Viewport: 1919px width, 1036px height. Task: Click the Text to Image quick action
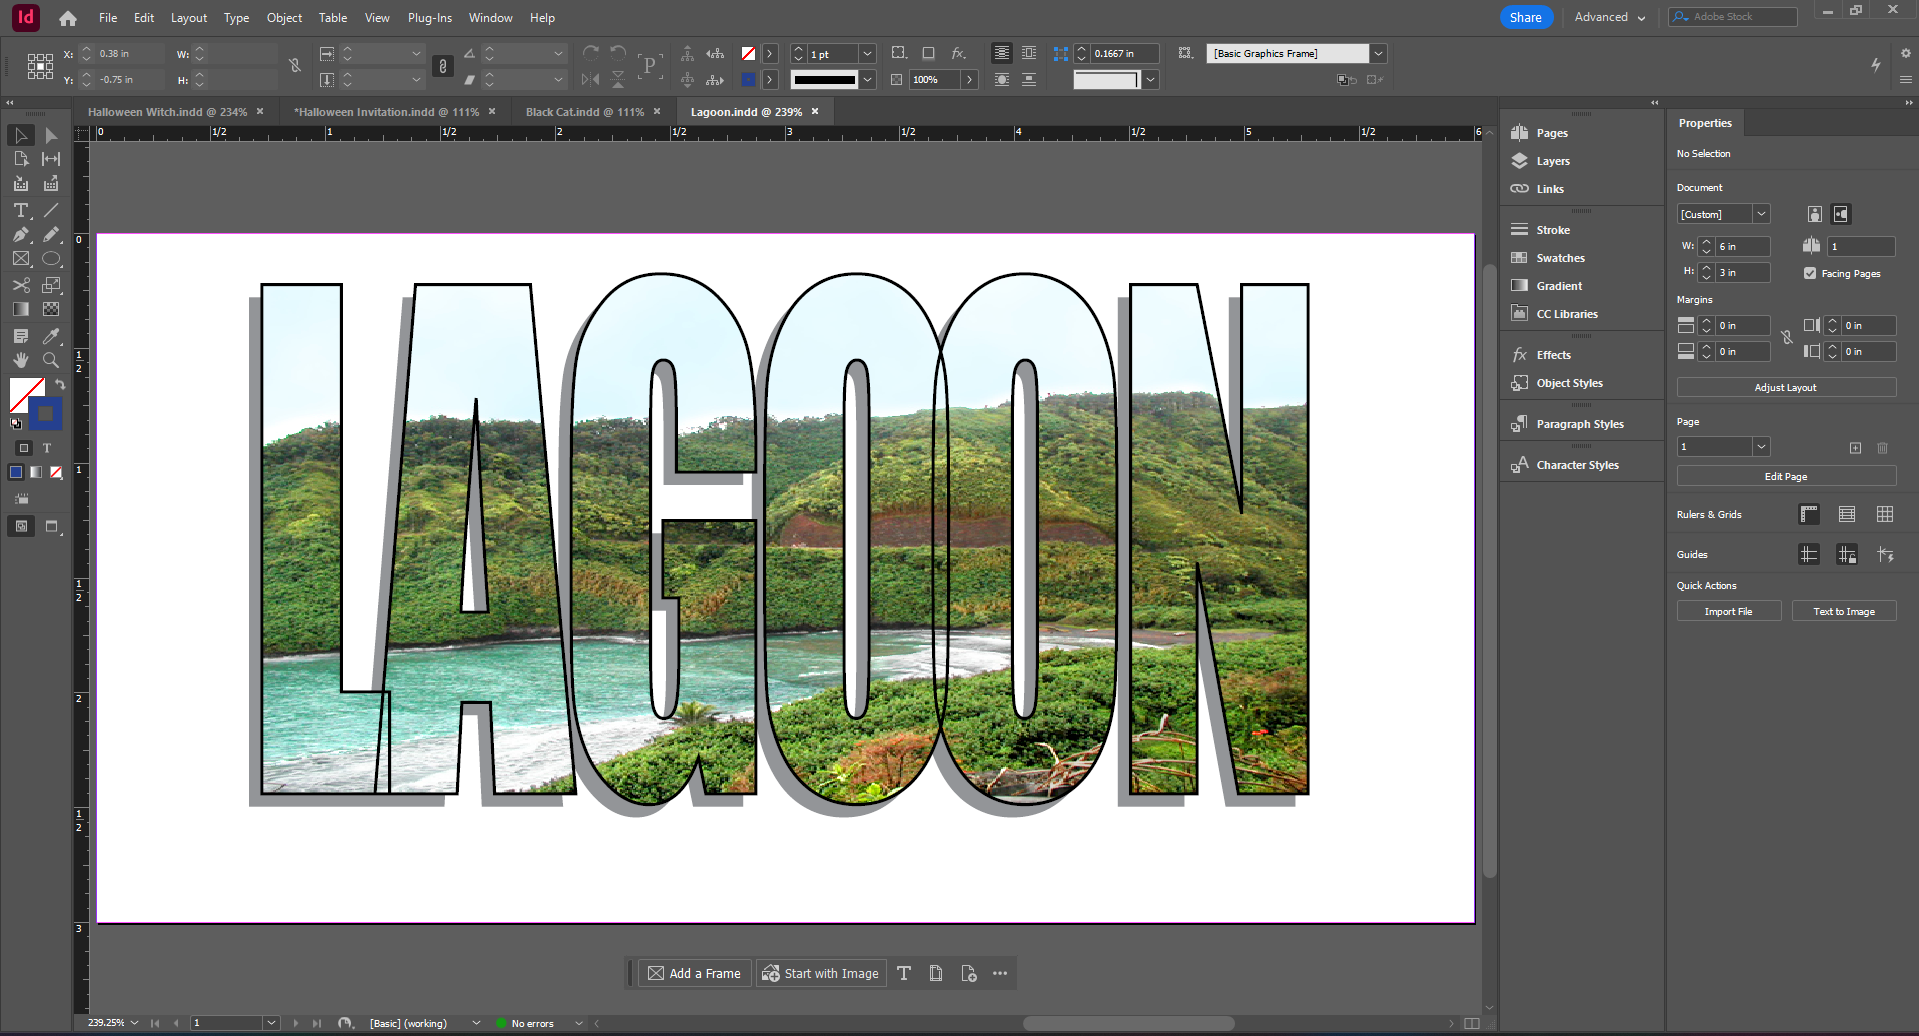point(1844,611)
